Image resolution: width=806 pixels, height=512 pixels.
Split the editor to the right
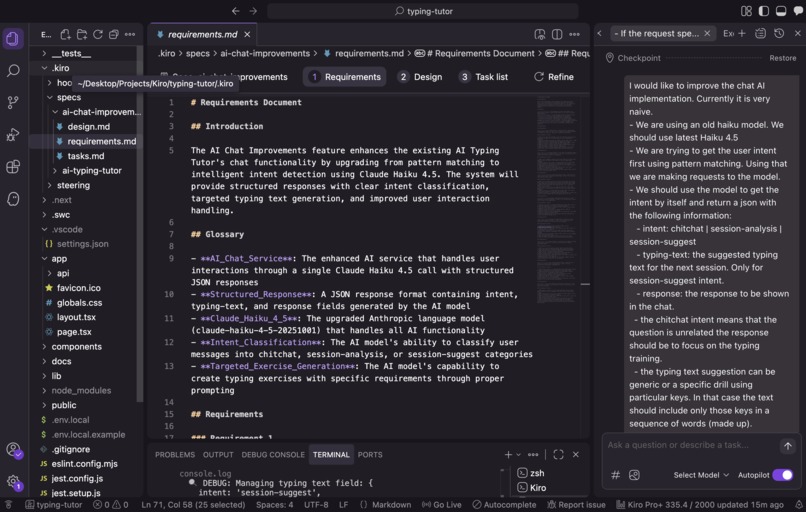(557, 34)
